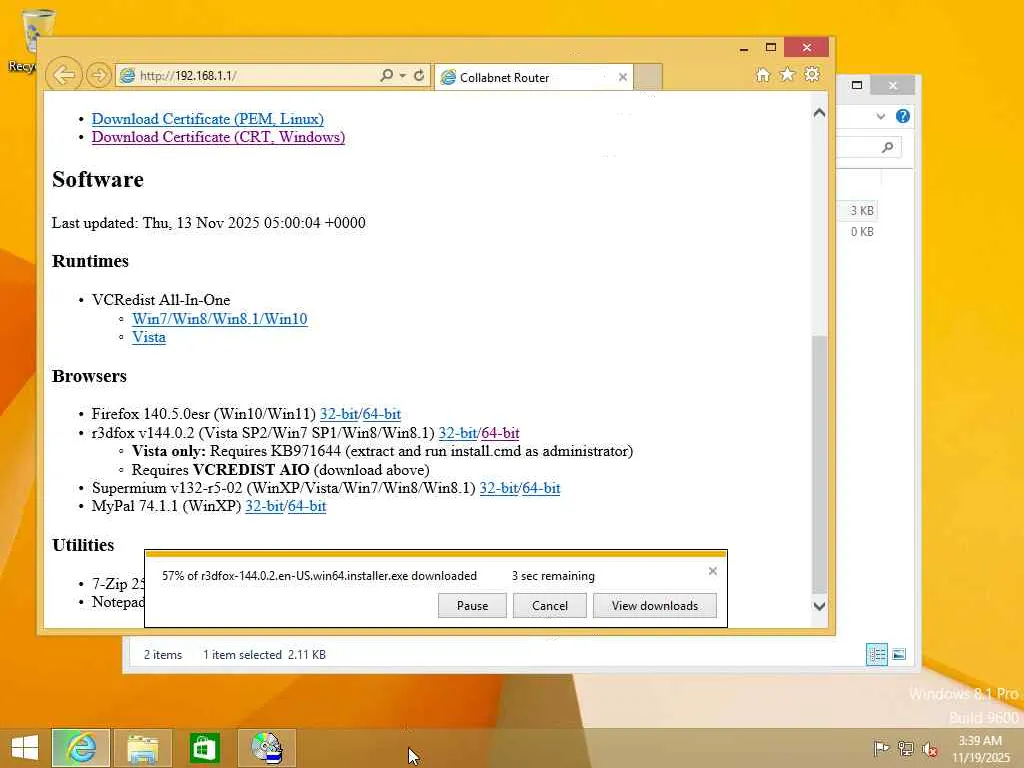Download r3dfox v144.0.2 64-bit
1024x768 pixels.
[500, 433]
